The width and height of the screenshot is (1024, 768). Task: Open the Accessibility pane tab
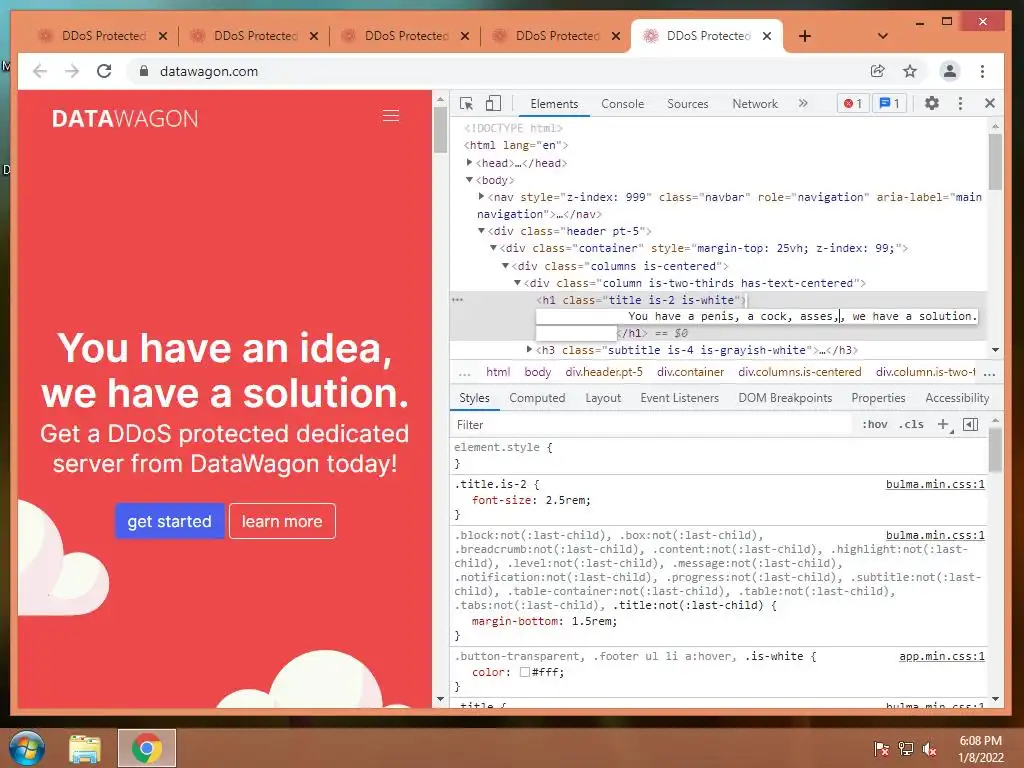[957, 398]
